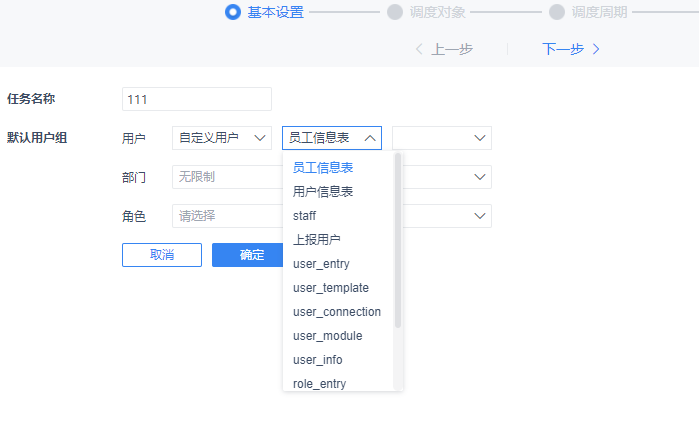Click the 任务名称 input field
Screen dimensions: 699x439
(x=196, y=99)
